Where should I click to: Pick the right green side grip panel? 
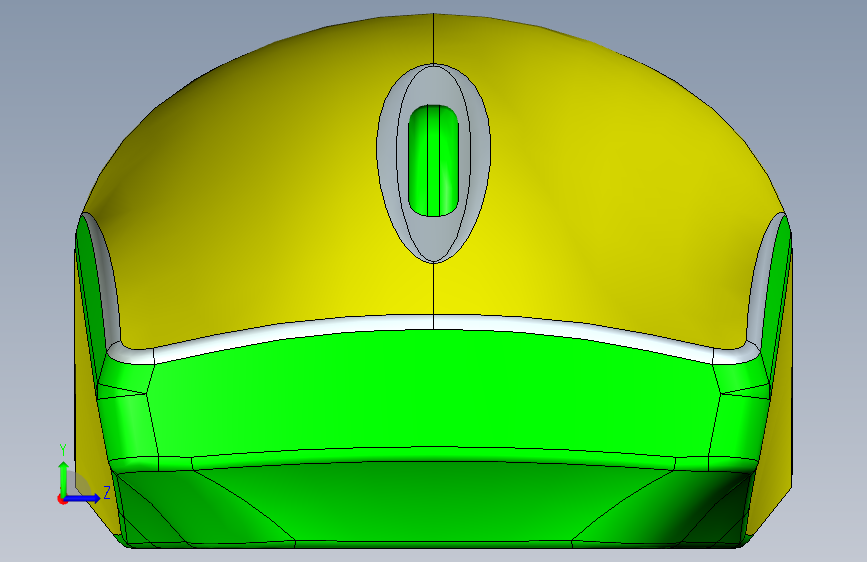776,288
